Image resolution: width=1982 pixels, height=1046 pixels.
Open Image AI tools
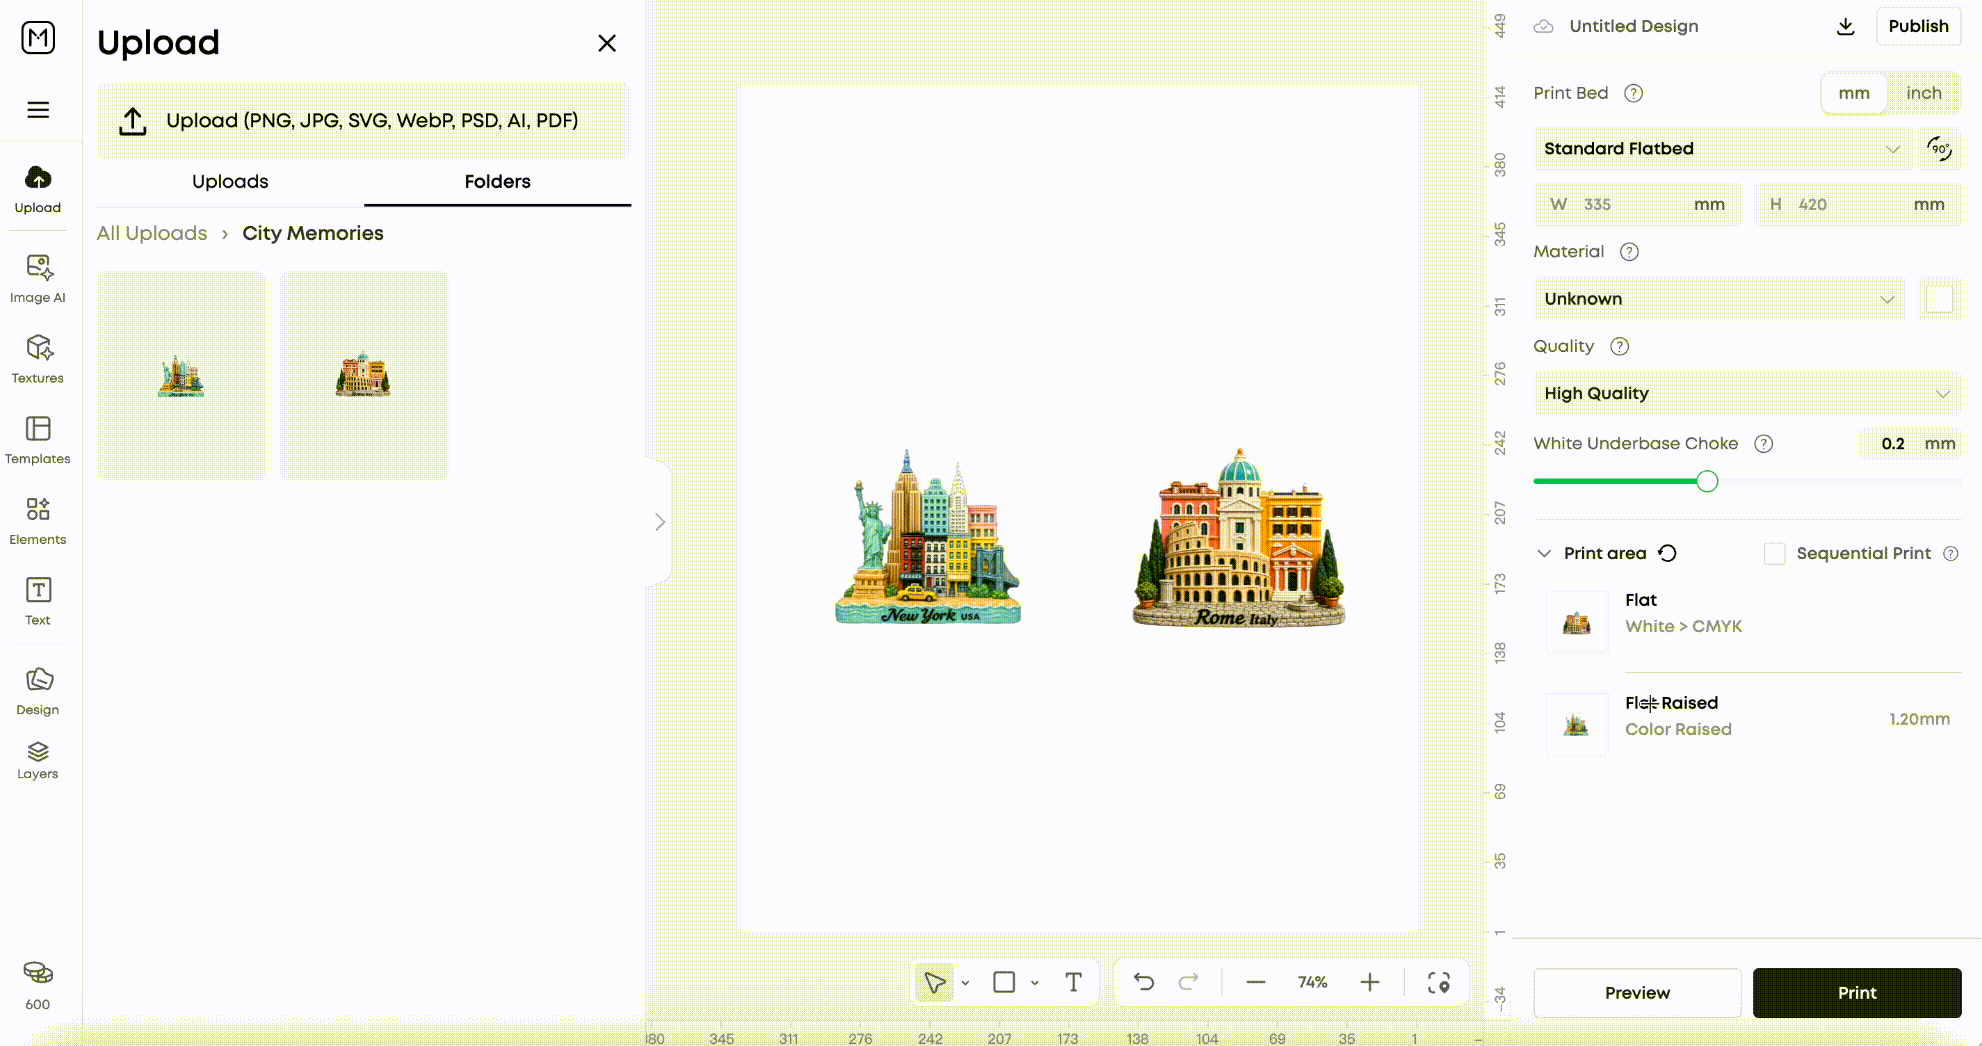pyautogui.click(x=38, y=279)
